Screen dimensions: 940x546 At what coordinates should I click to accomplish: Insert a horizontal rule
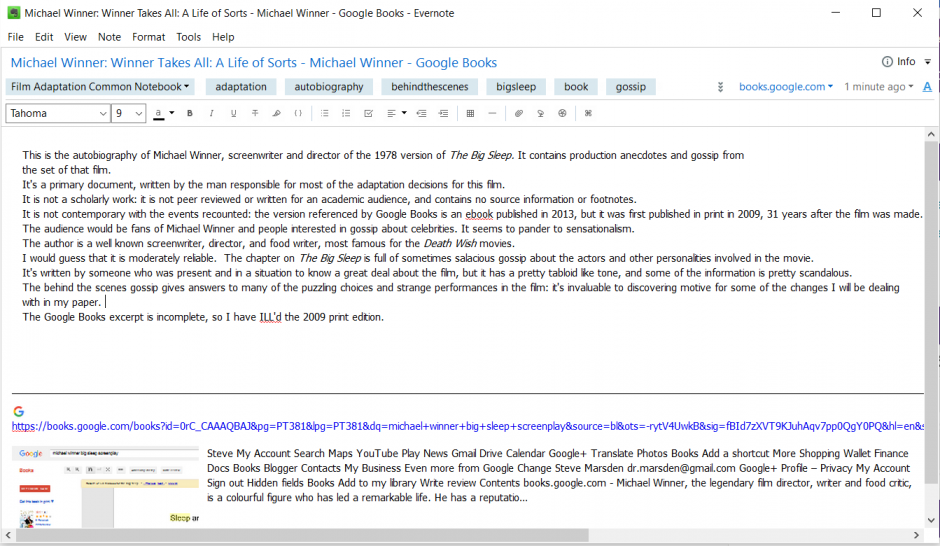pyautogui.click(x=492, y=113)
